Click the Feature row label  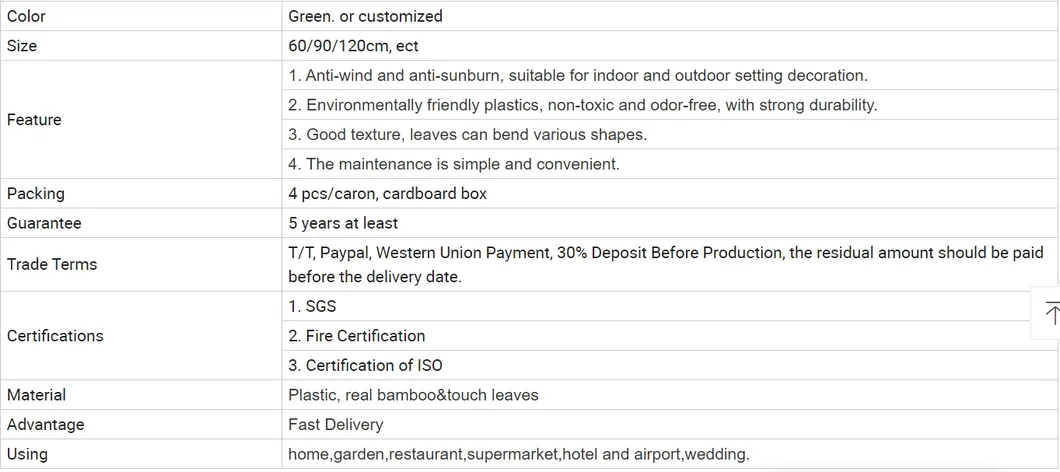(x=34, y=120)
